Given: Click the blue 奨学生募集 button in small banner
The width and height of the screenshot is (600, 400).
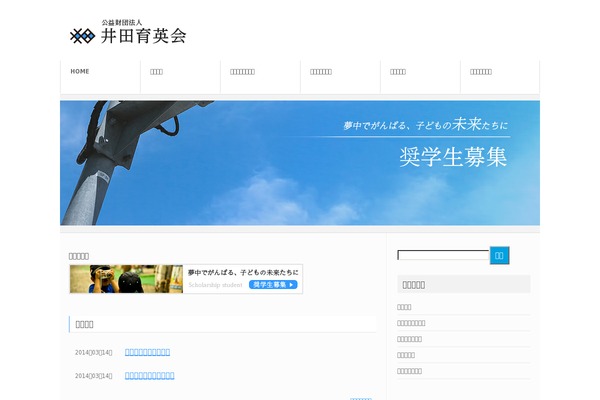Looking at the screenshot, I should pyautogui.click(x=273, y=284).
